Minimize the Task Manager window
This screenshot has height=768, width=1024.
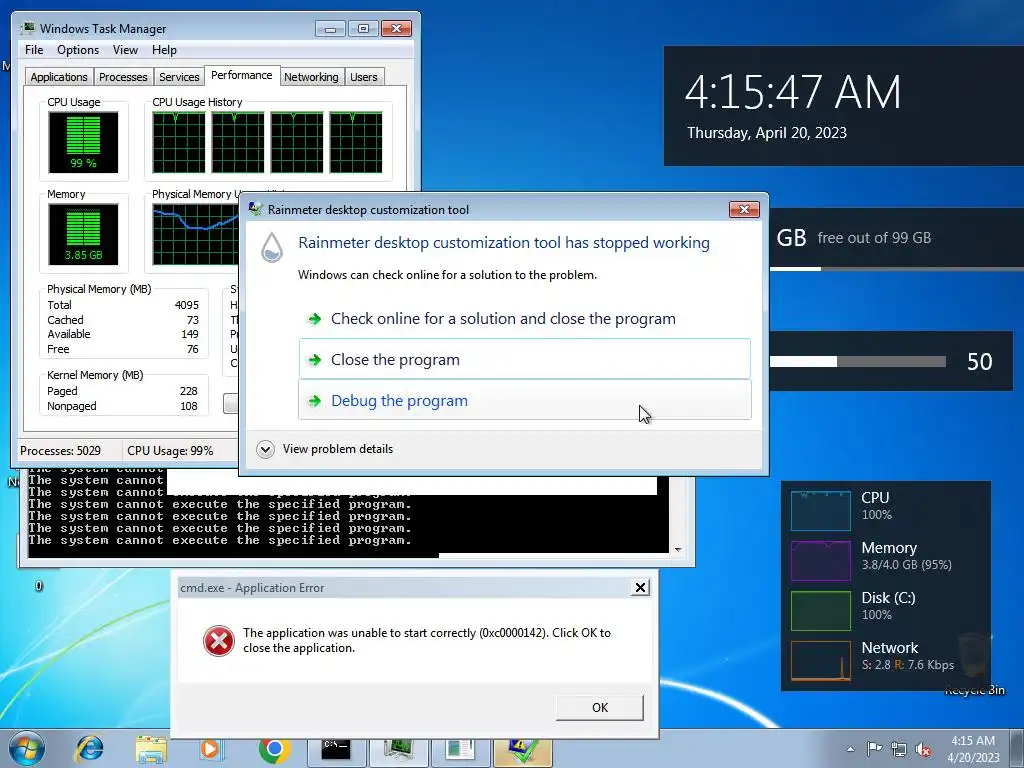pyautogui.click(x=330, y=29)
